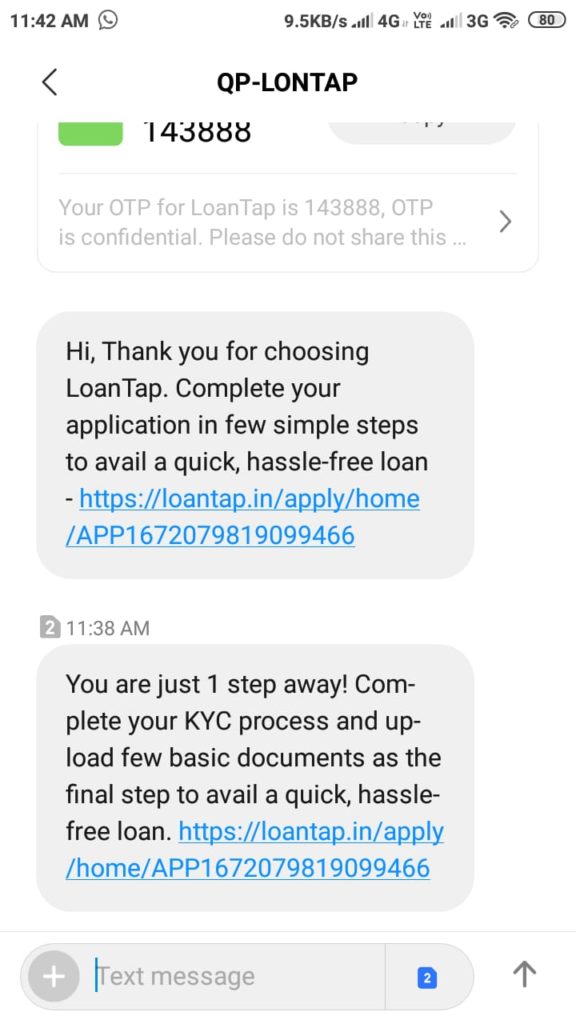Open the OTP confidential preview text
Image resolution: width=576 pixels, height=1024 pixels.
tap(263, 223)
